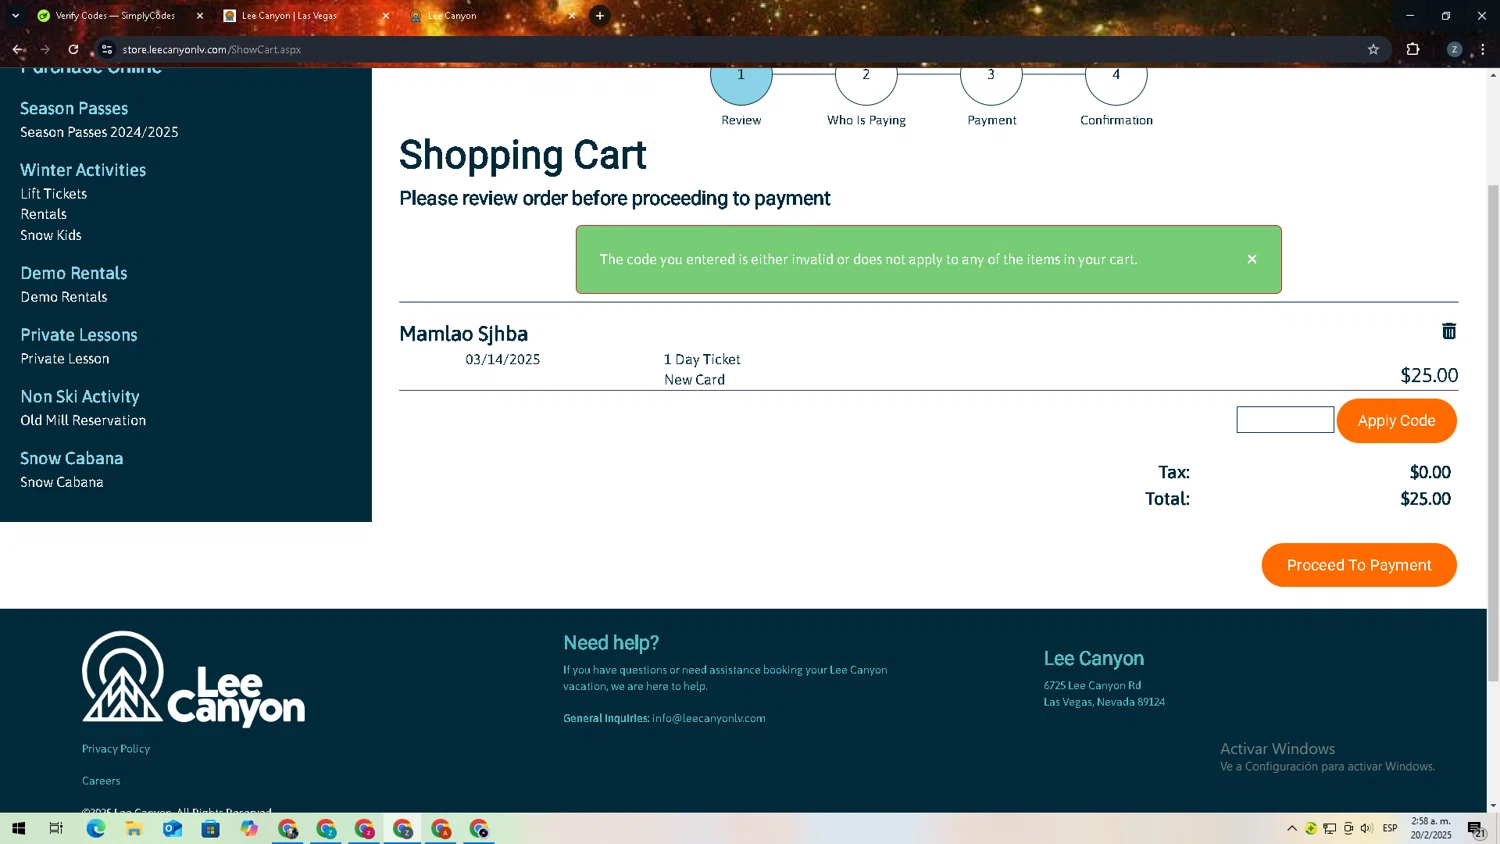This screenshot has width=1500, height=844.
Task: Open browser extensions puzzle icon
Action: 1413,49
